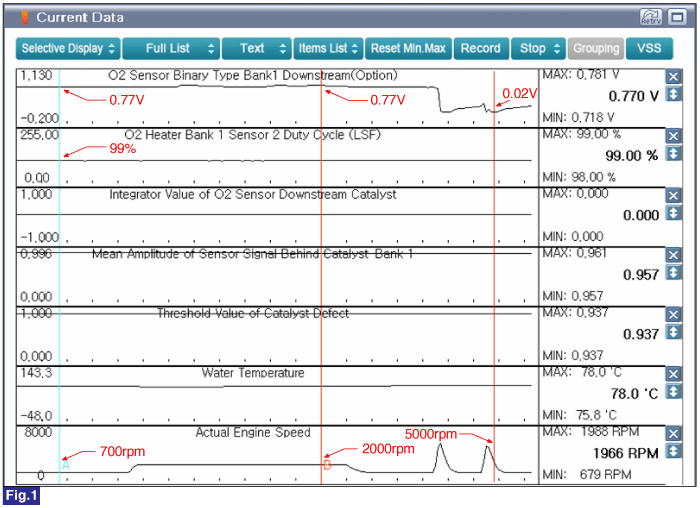The width and height of the screenshot is (700, 508).
Task: Move the O2 Sensor Binary Type graph arrows
Action: click(x=673, y=94)
